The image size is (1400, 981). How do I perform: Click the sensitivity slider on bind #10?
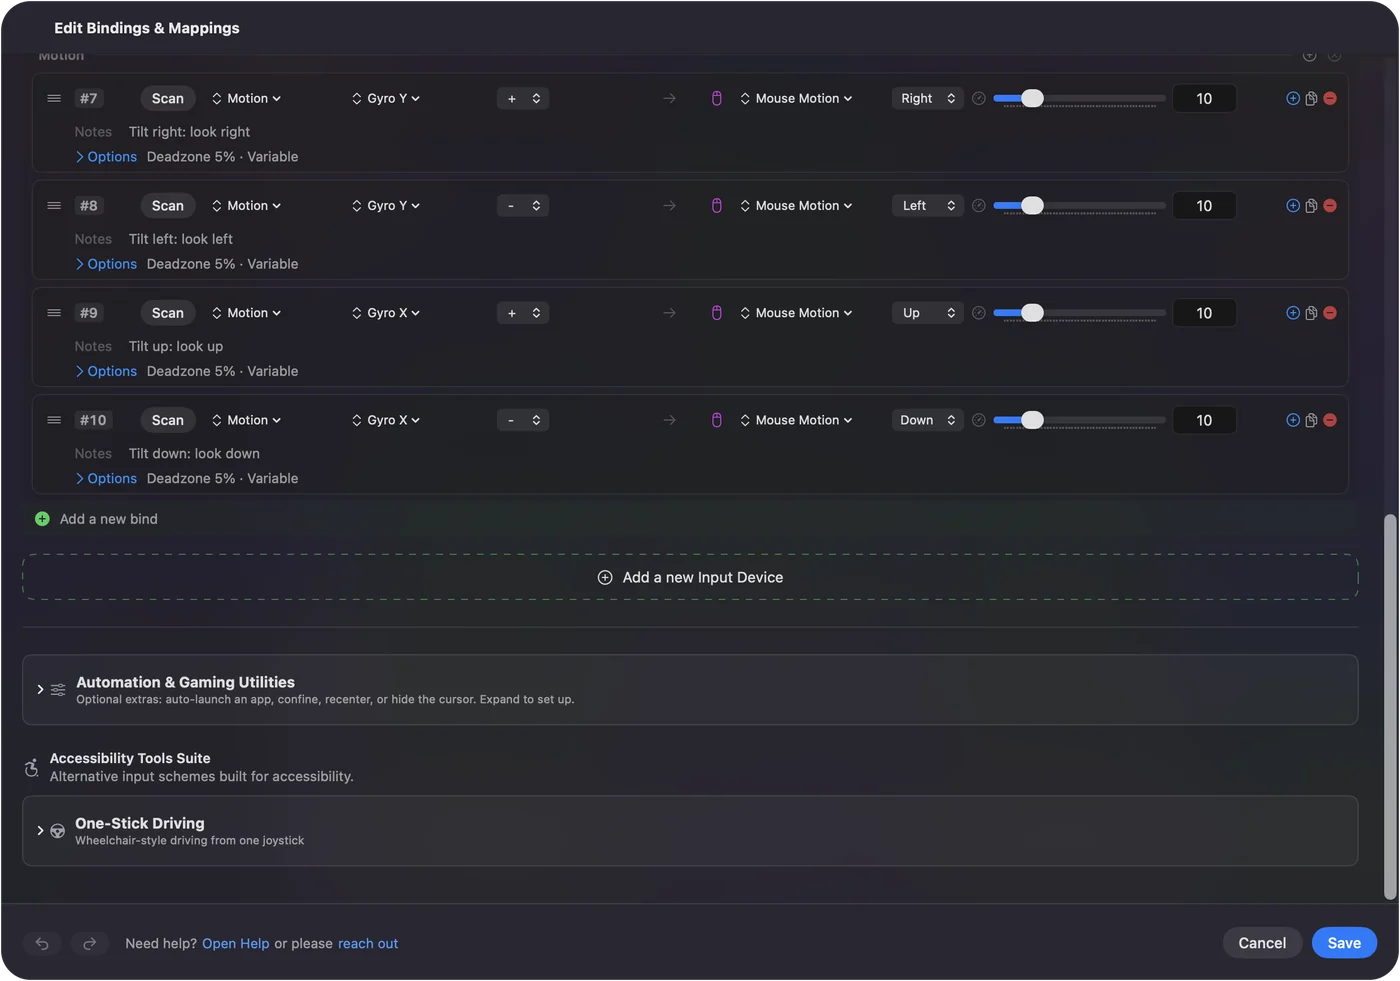pos(1079,420)
